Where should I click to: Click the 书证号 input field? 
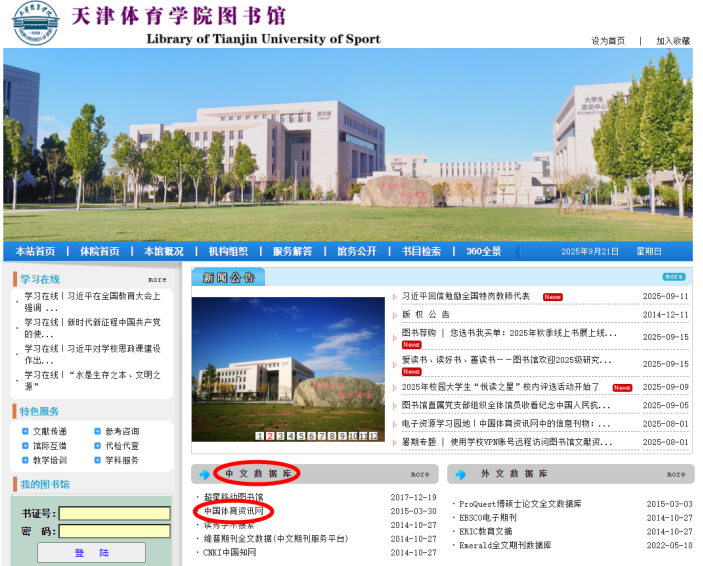coord(100,514)
